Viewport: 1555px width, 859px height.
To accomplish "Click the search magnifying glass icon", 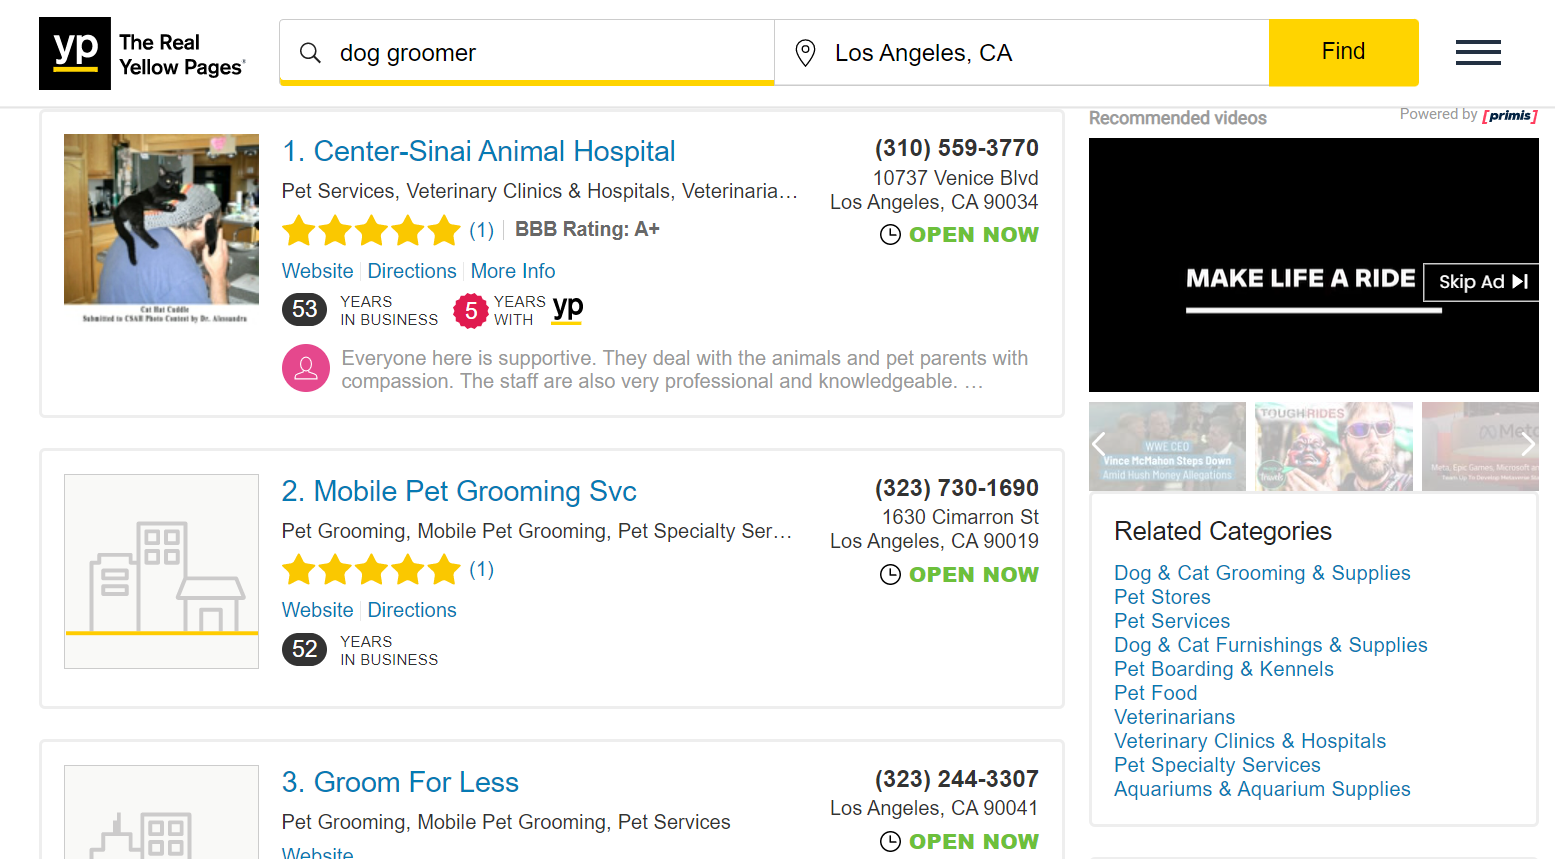I will (311, 53).
